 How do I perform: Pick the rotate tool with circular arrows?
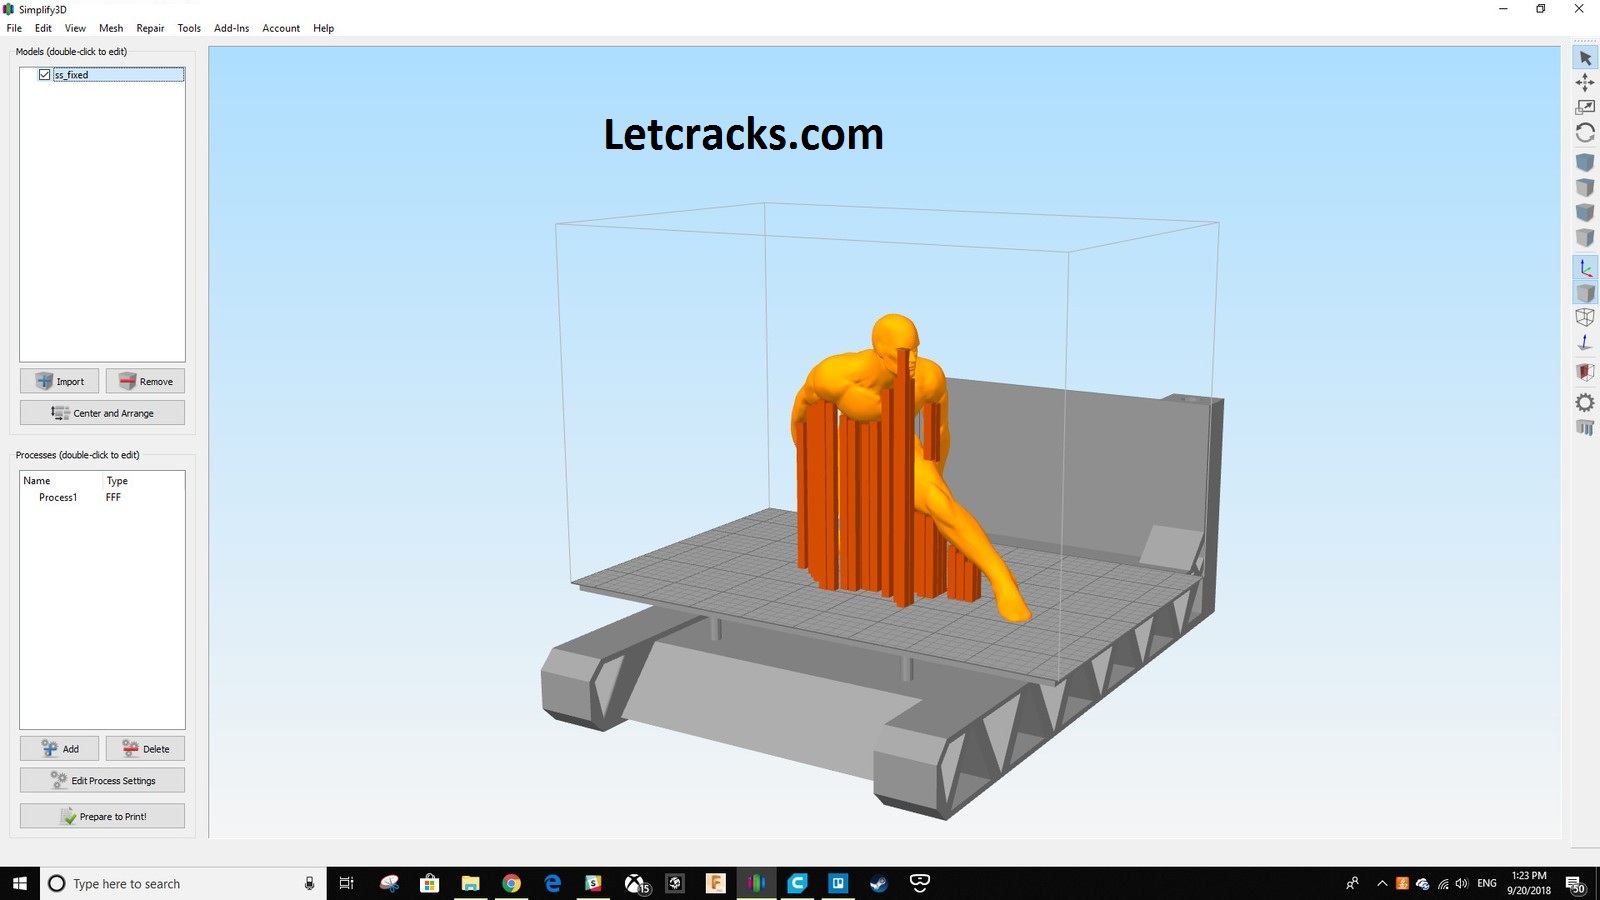(1585, 132)
